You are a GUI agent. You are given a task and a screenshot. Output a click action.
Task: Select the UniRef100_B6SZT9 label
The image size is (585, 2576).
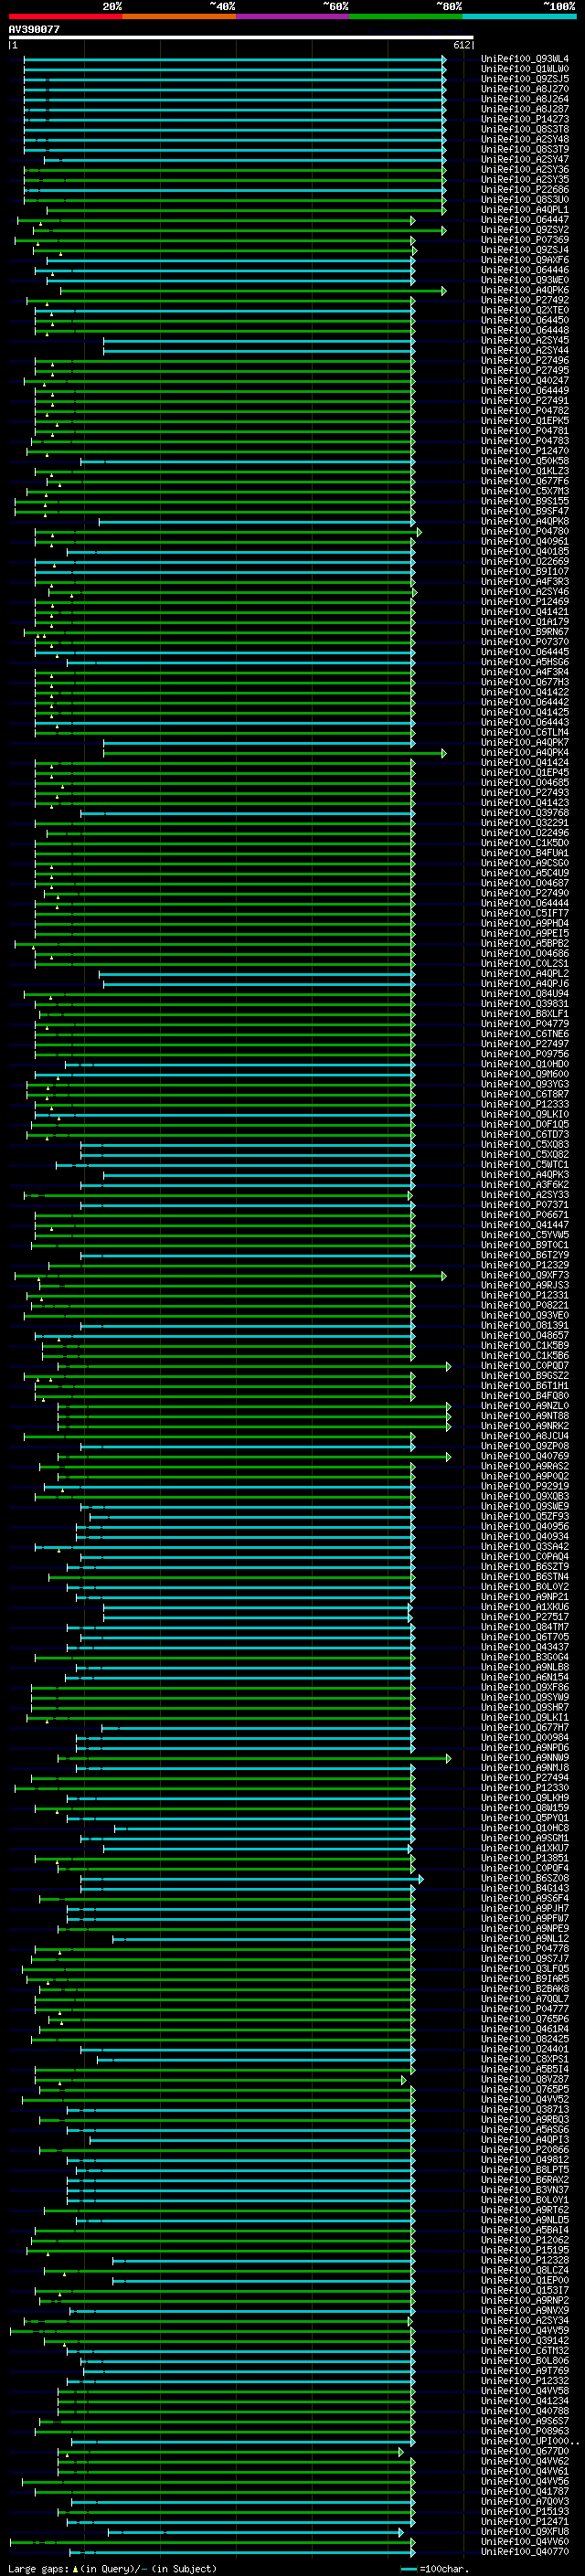pyautogui.click(x=524, y=1567)
